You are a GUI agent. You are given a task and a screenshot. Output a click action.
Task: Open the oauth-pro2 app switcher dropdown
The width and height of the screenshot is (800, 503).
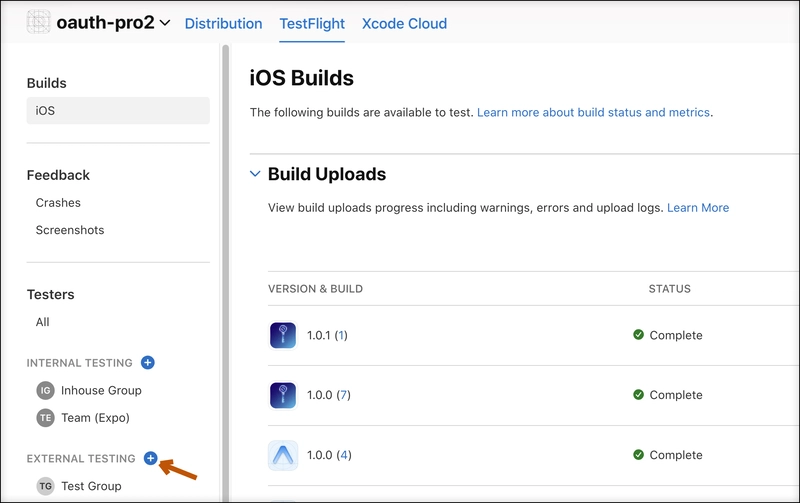(165, 23)
